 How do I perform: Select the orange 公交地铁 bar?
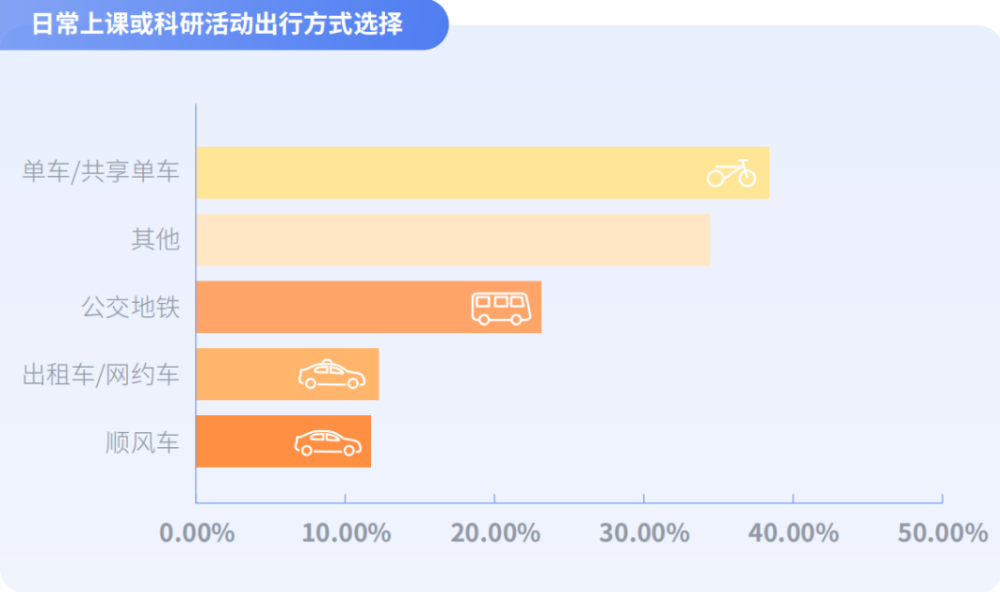coord(369,307)
